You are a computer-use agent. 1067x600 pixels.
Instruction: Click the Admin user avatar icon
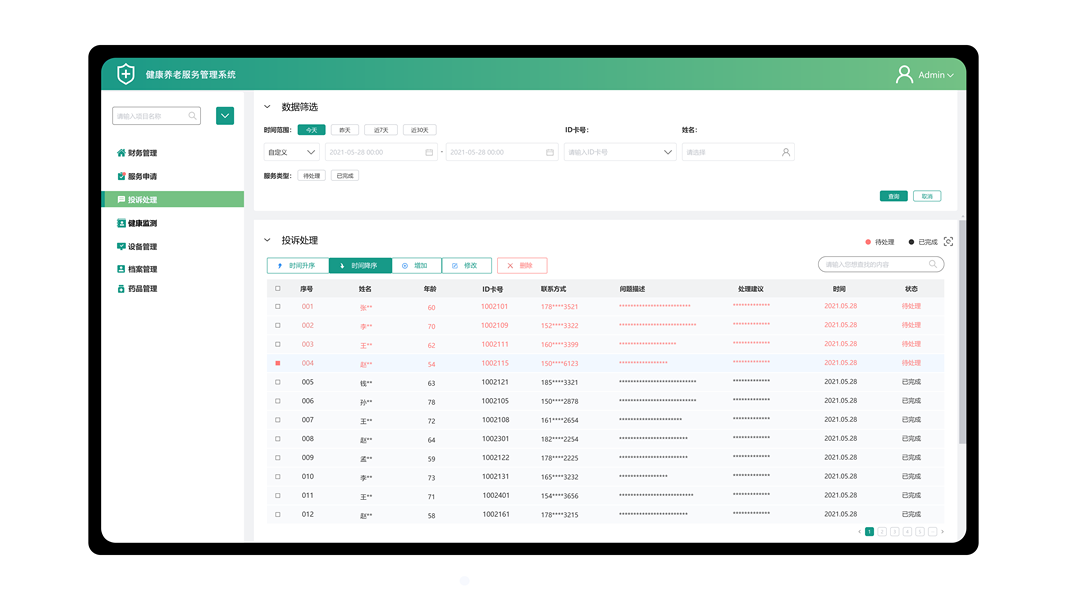904,74
